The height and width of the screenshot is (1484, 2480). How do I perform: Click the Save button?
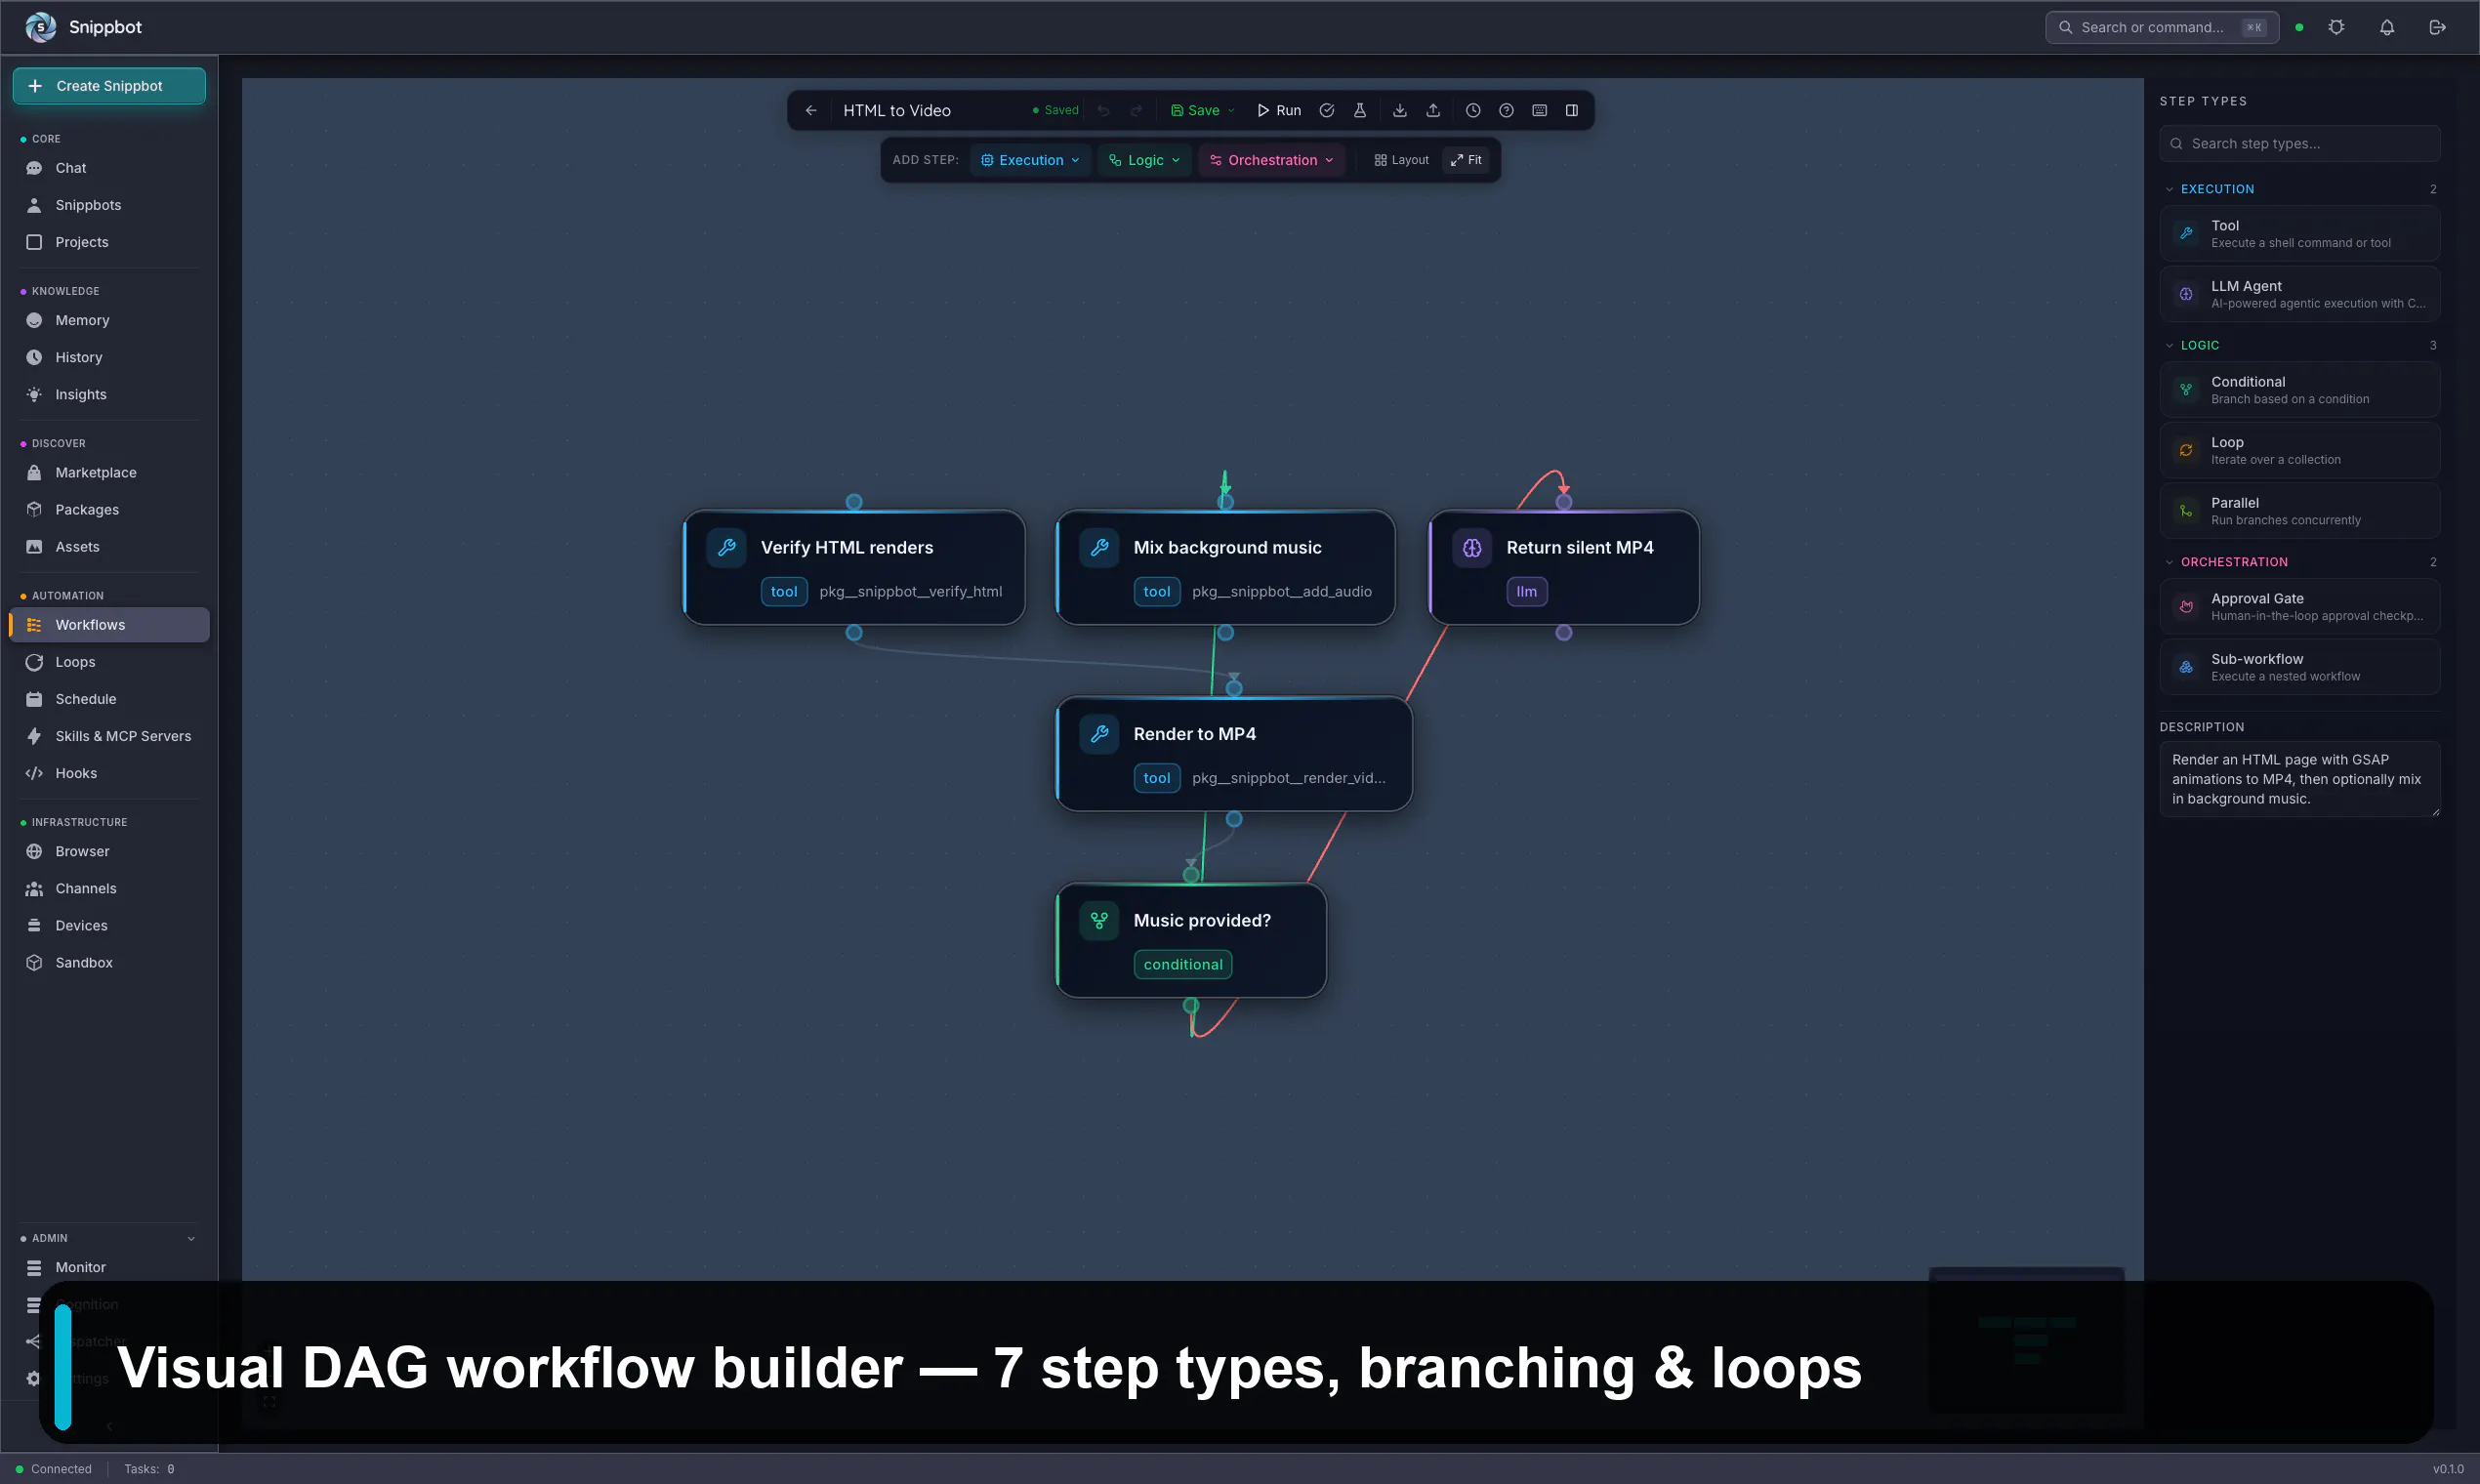1195,110
